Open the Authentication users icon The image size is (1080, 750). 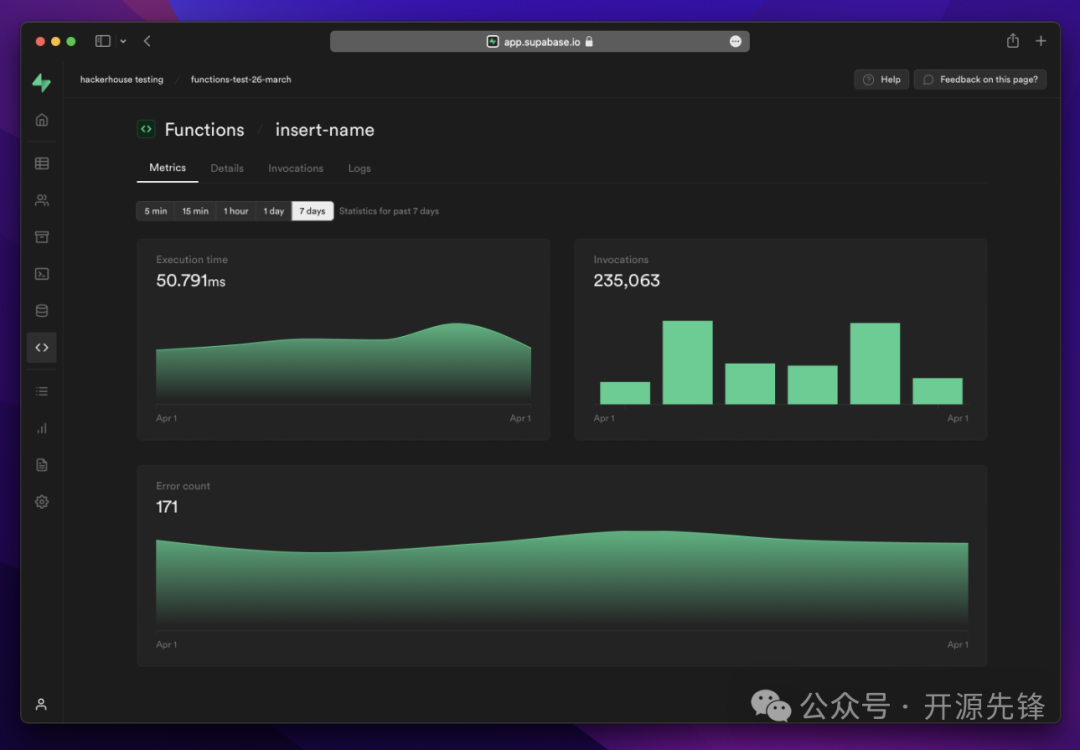(x=42, y=200)
